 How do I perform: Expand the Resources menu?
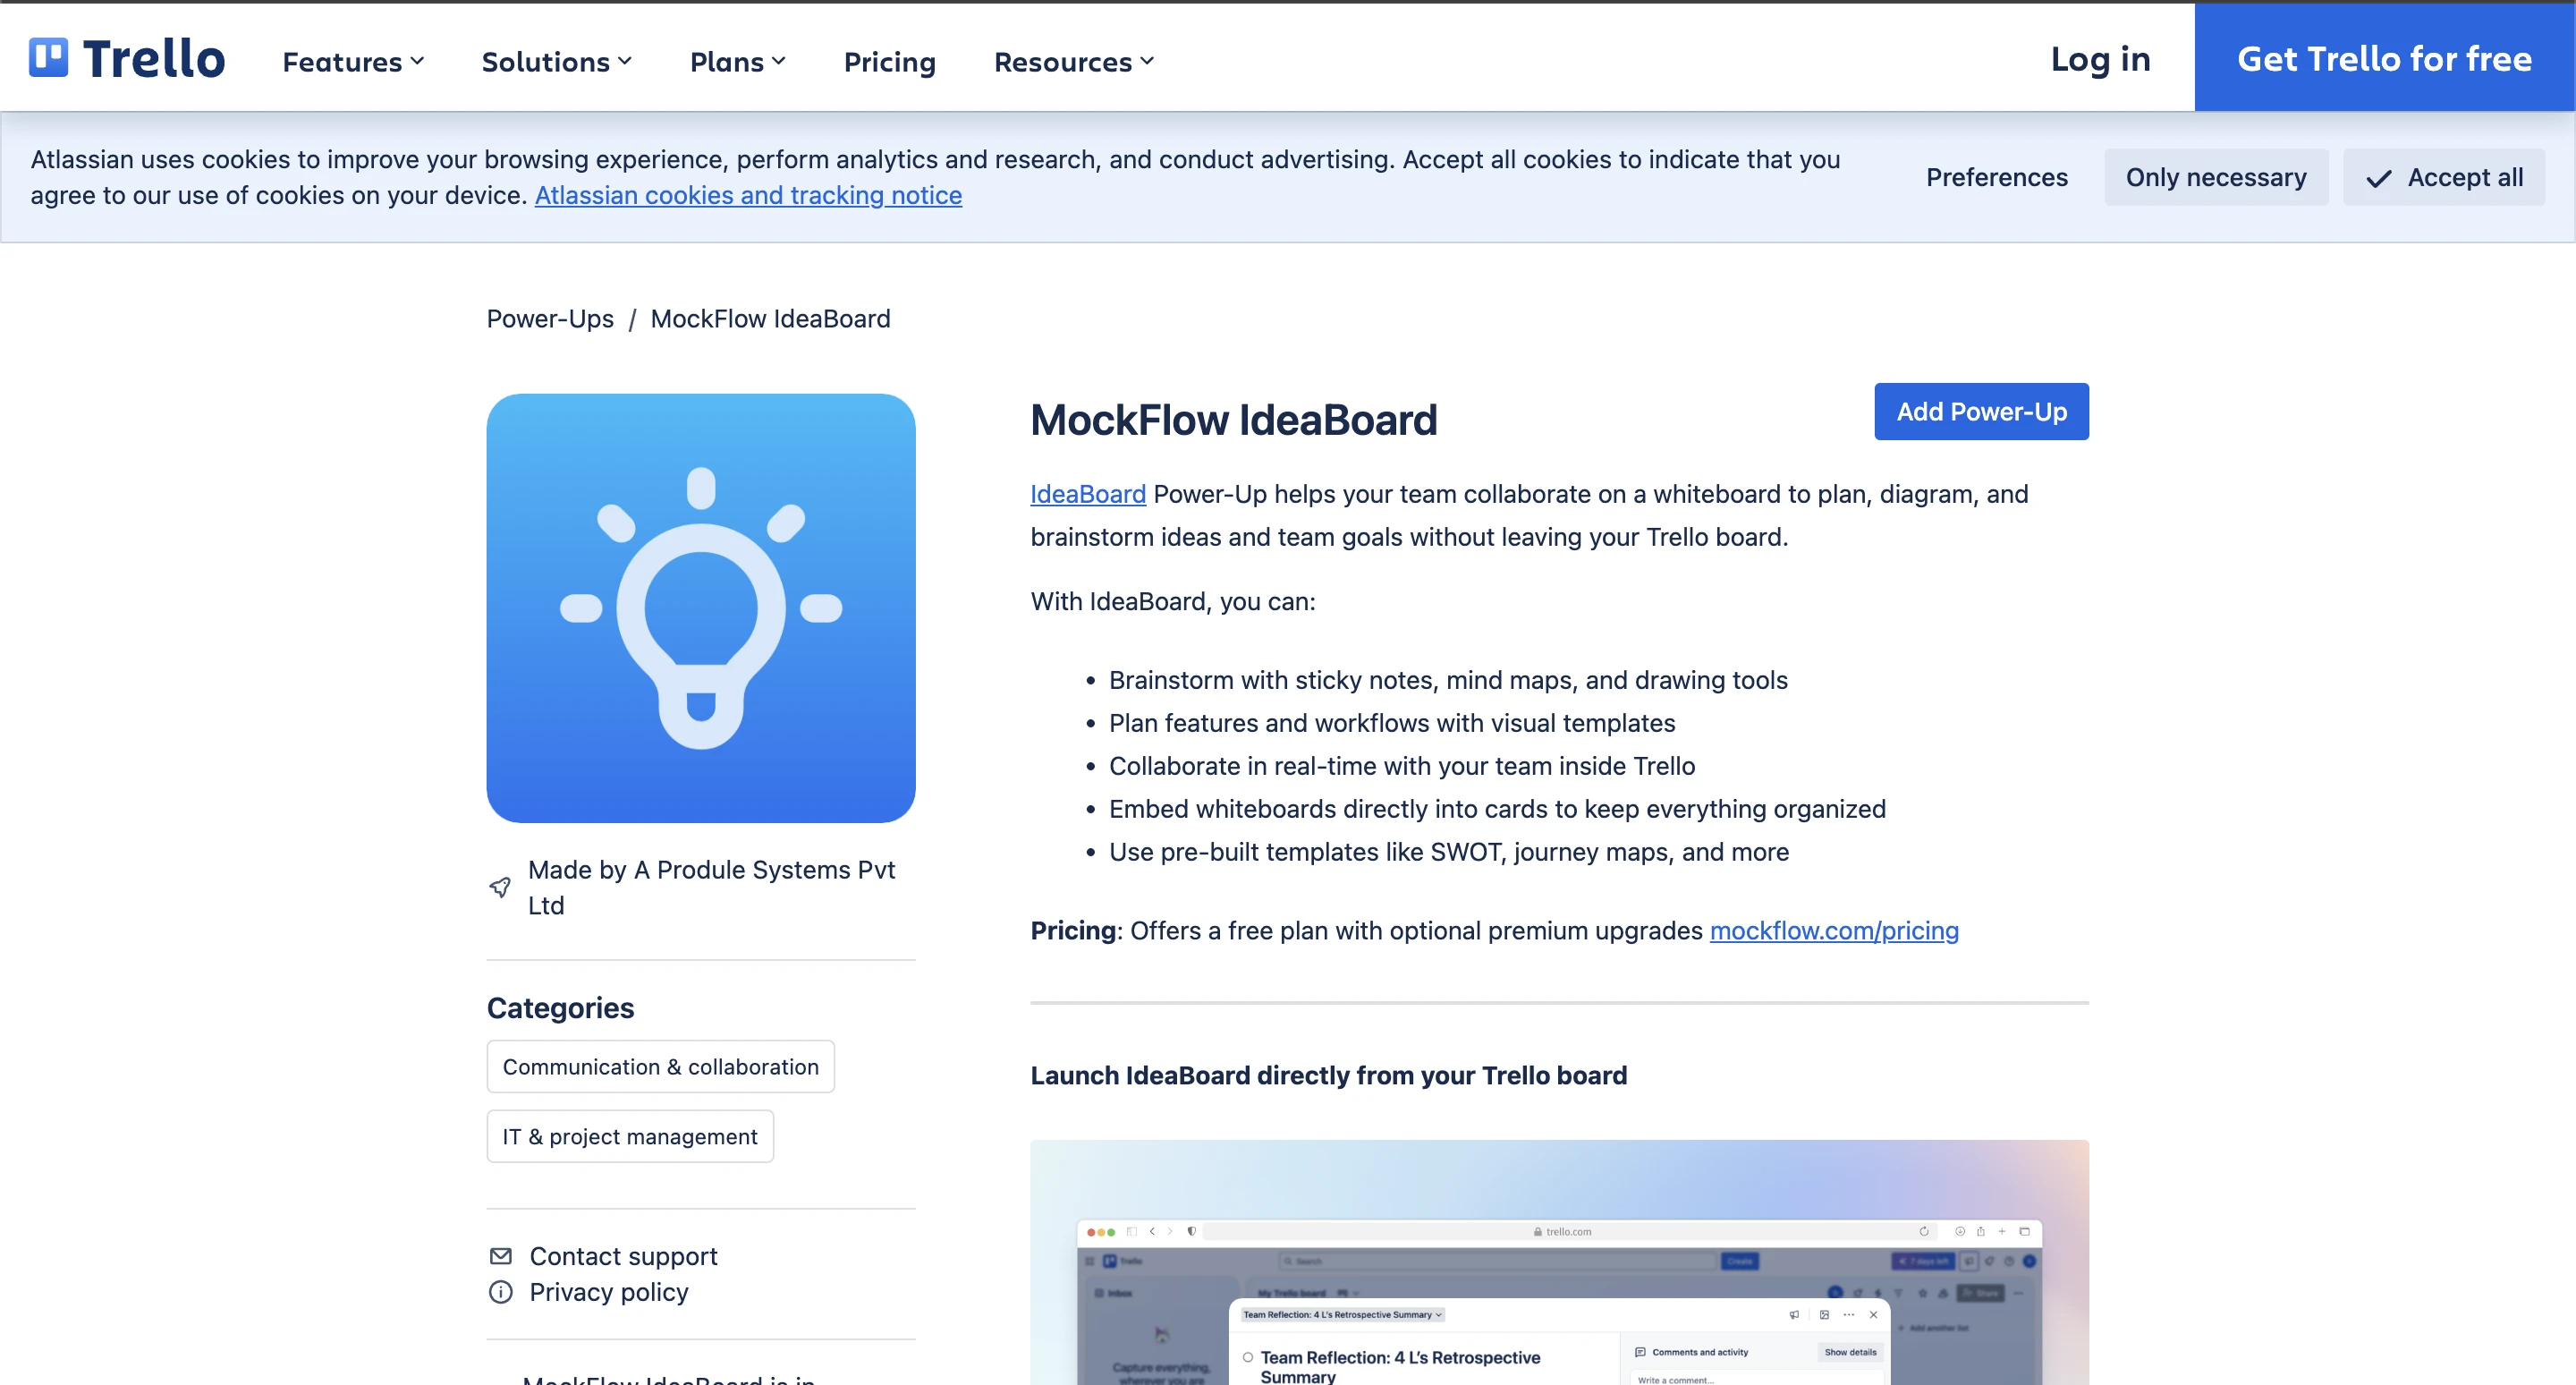1074,62
